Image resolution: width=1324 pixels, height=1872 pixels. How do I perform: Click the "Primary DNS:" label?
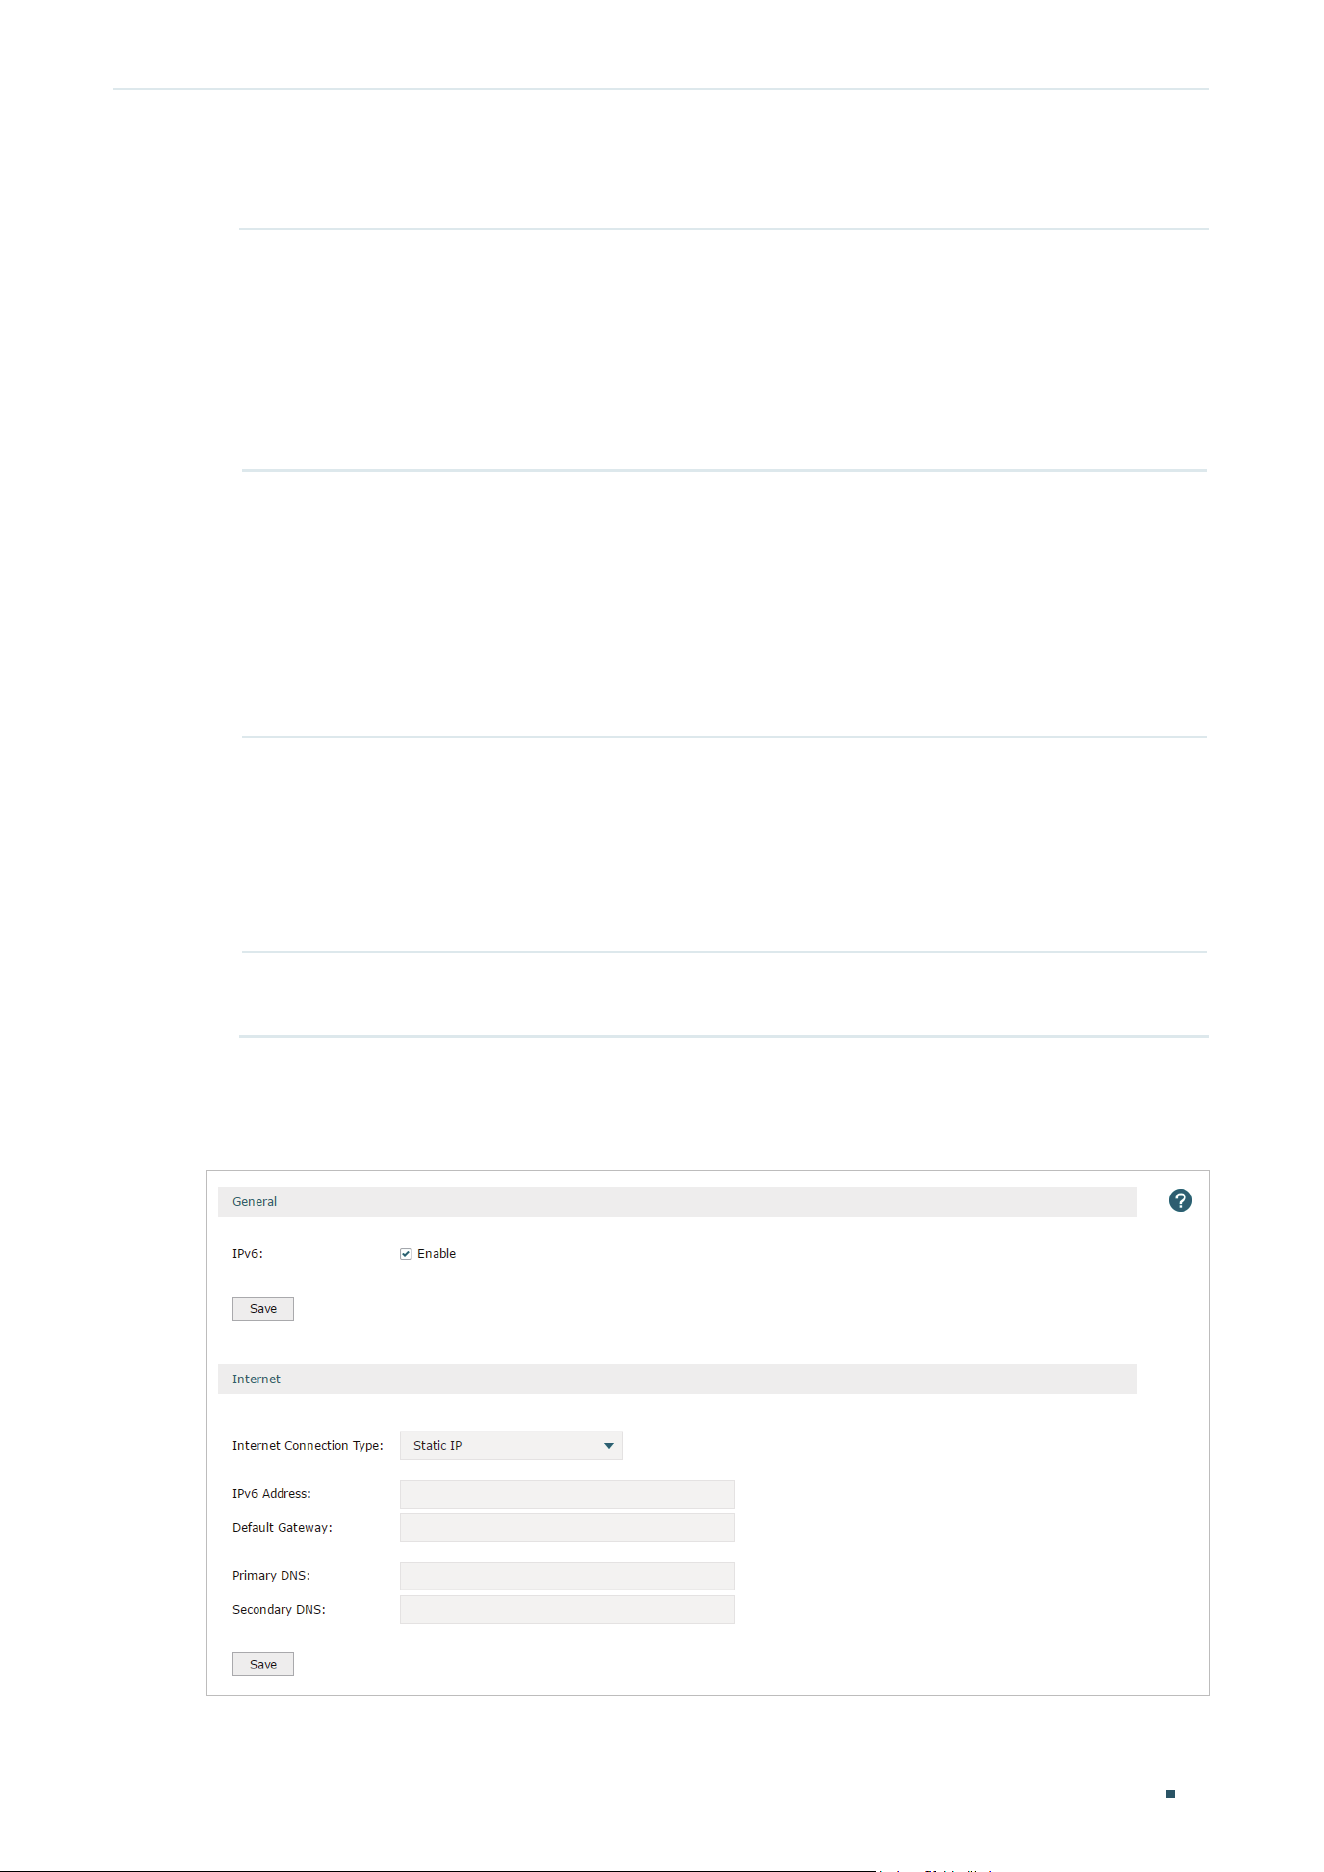coord(271,1576)
